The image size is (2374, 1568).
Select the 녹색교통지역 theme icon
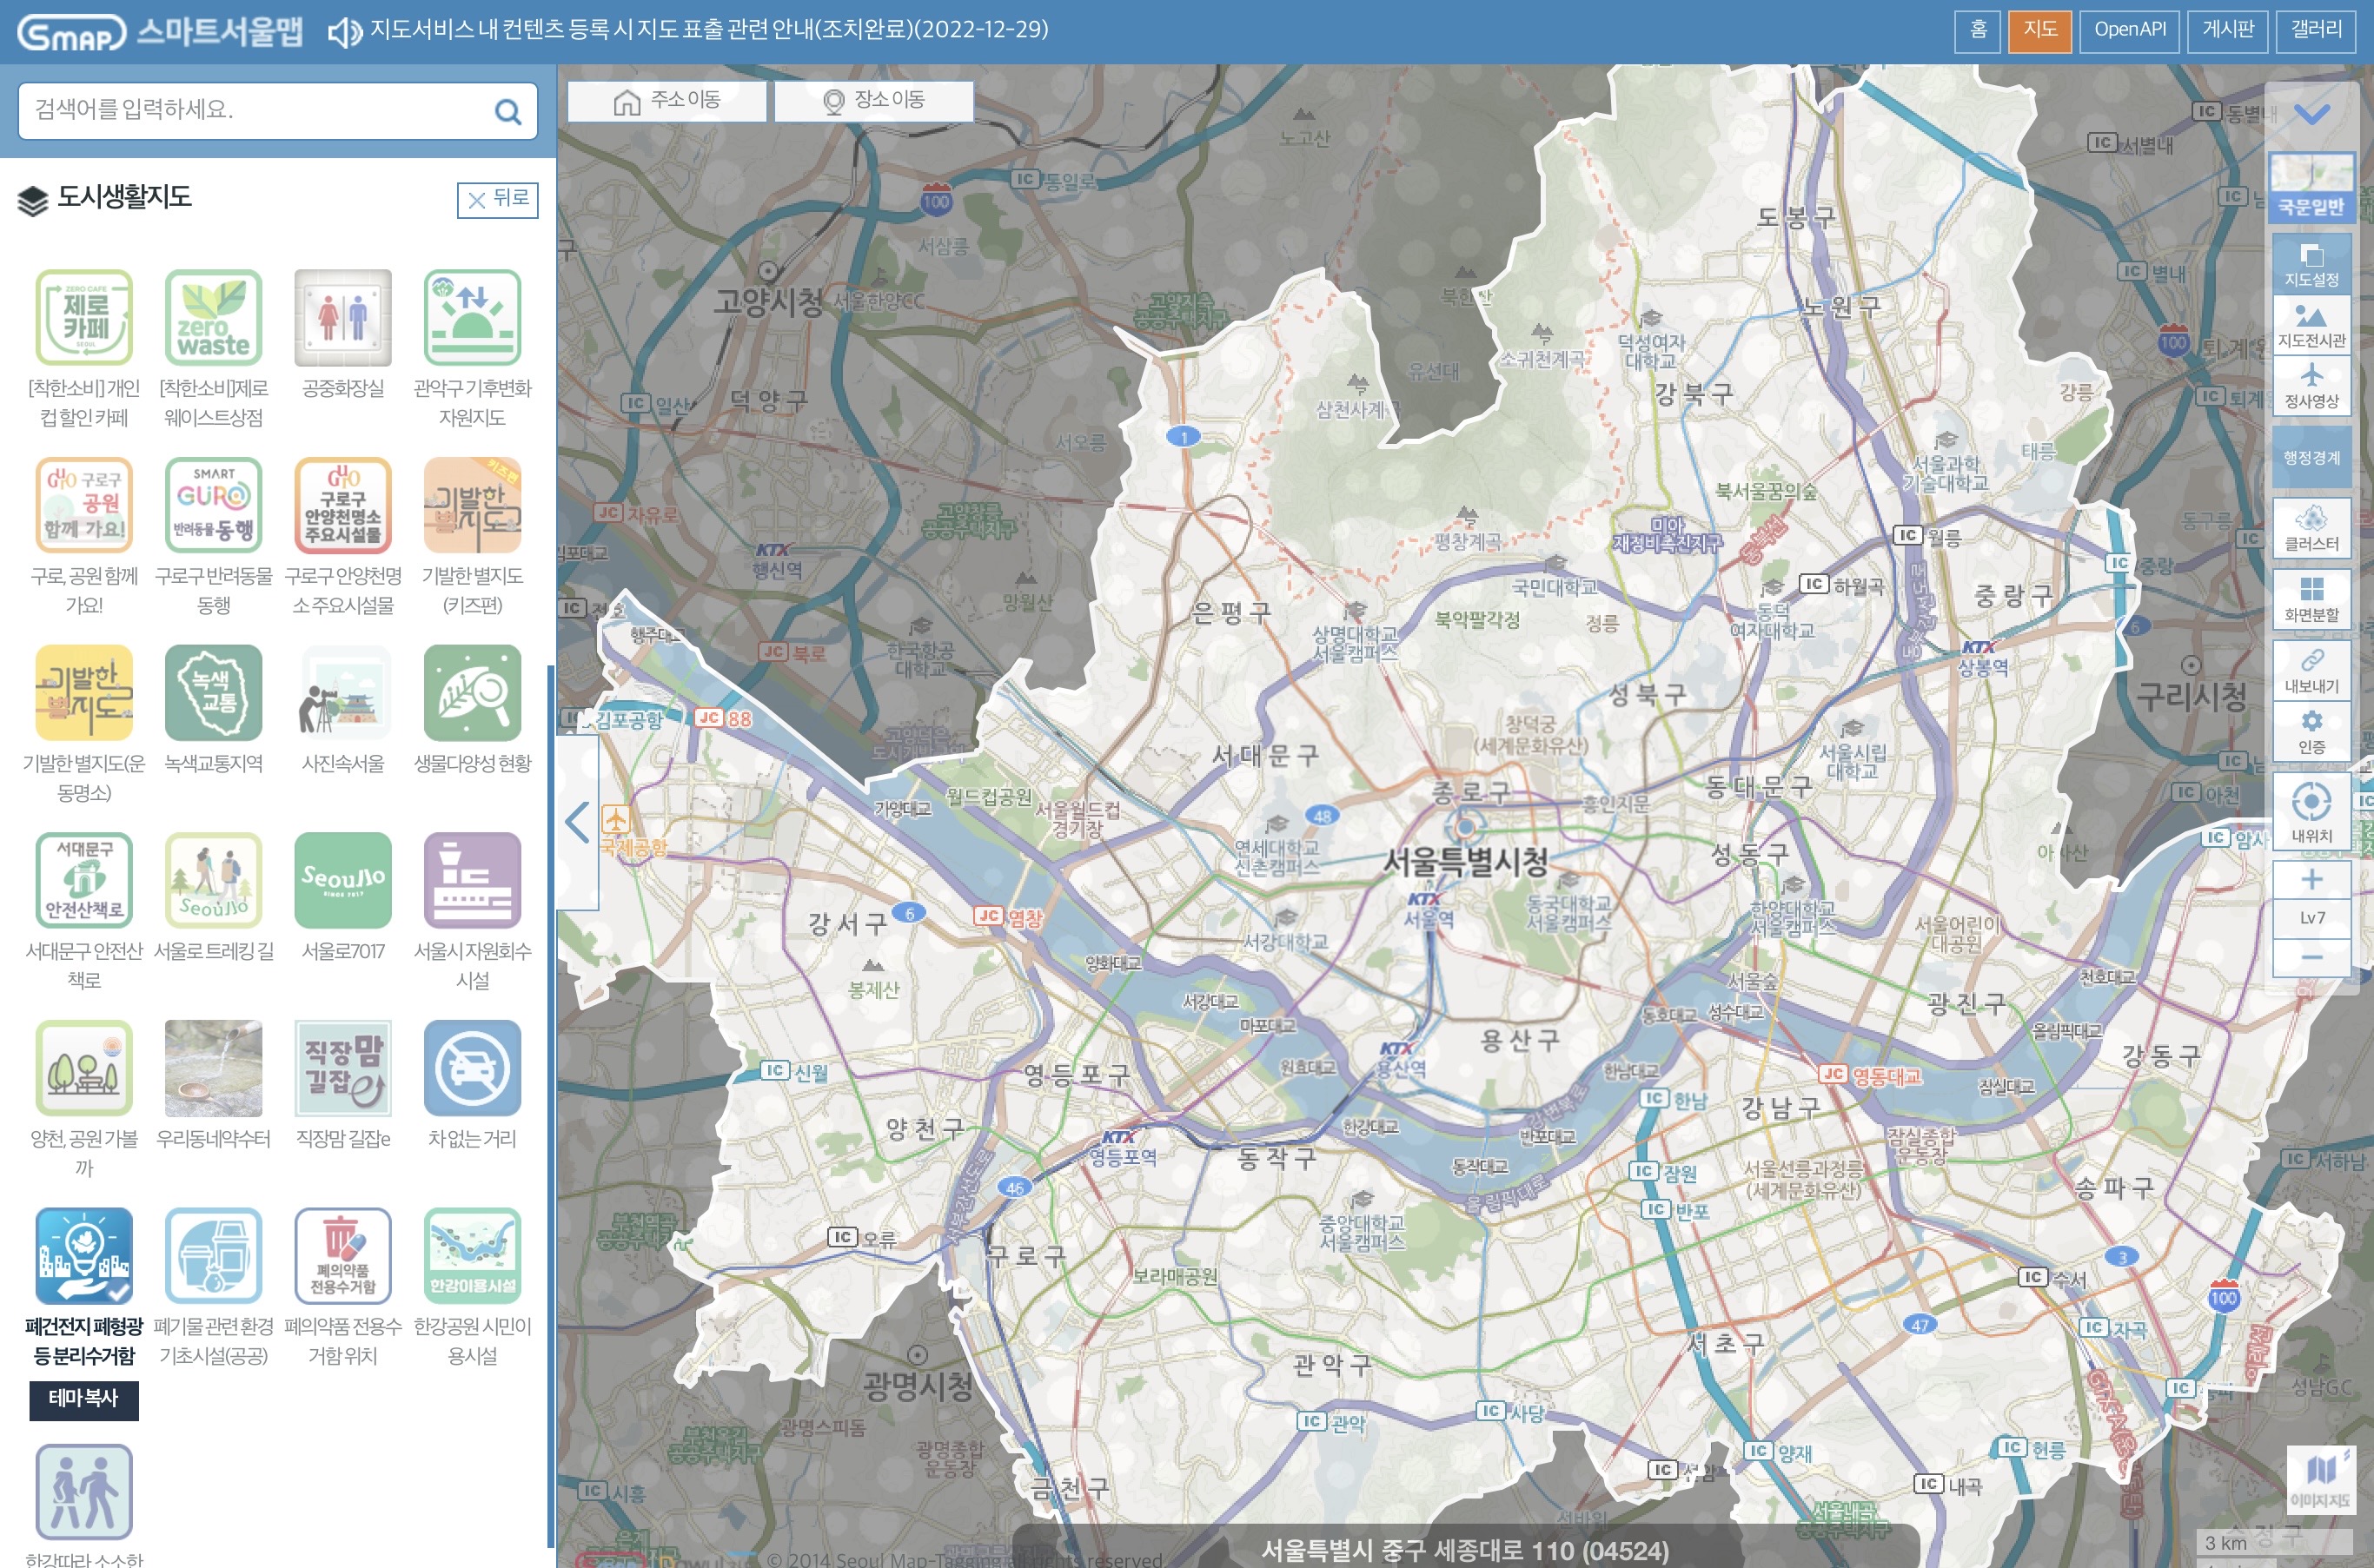213,693
